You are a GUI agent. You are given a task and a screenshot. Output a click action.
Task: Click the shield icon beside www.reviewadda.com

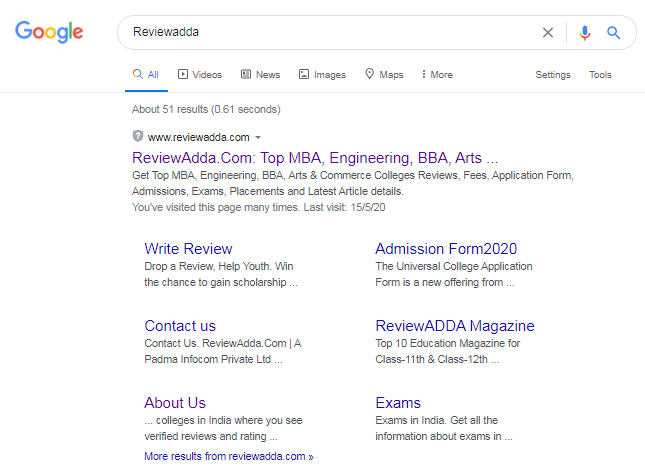[137, 136]
